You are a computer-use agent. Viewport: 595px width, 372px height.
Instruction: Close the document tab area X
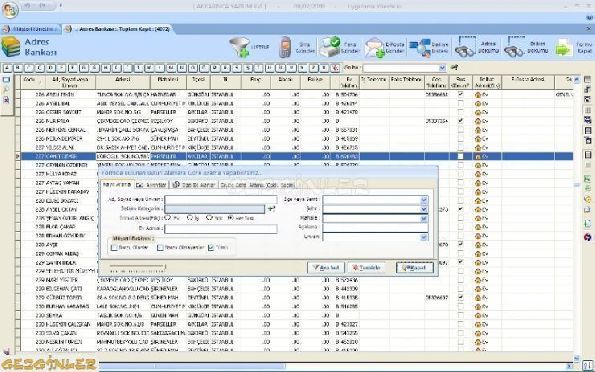point(589,29)
